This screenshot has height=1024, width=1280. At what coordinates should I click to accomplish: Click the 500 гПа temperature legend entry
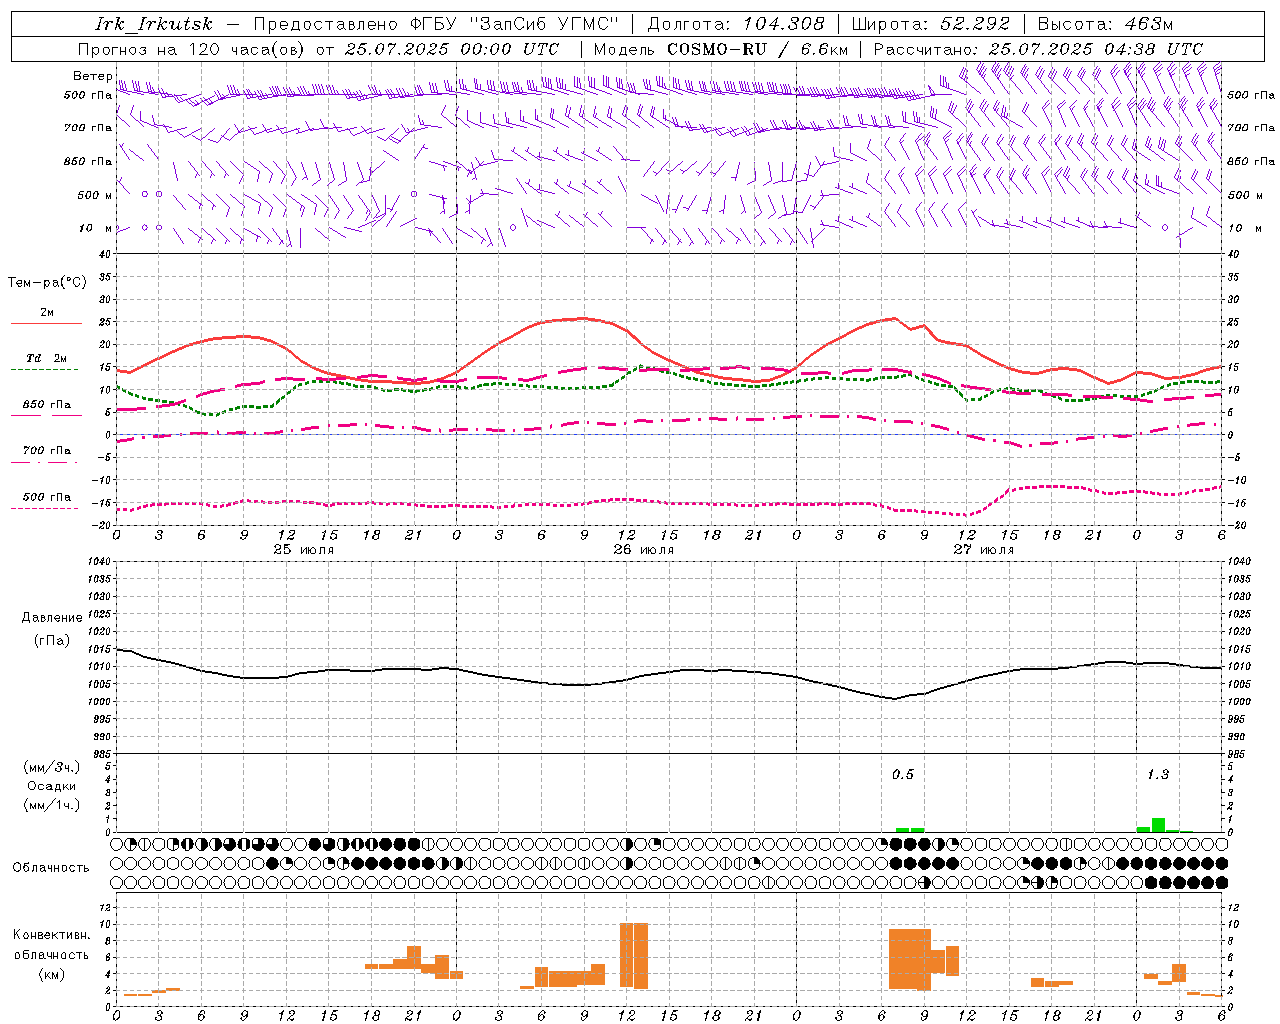[x=46, y=497]
